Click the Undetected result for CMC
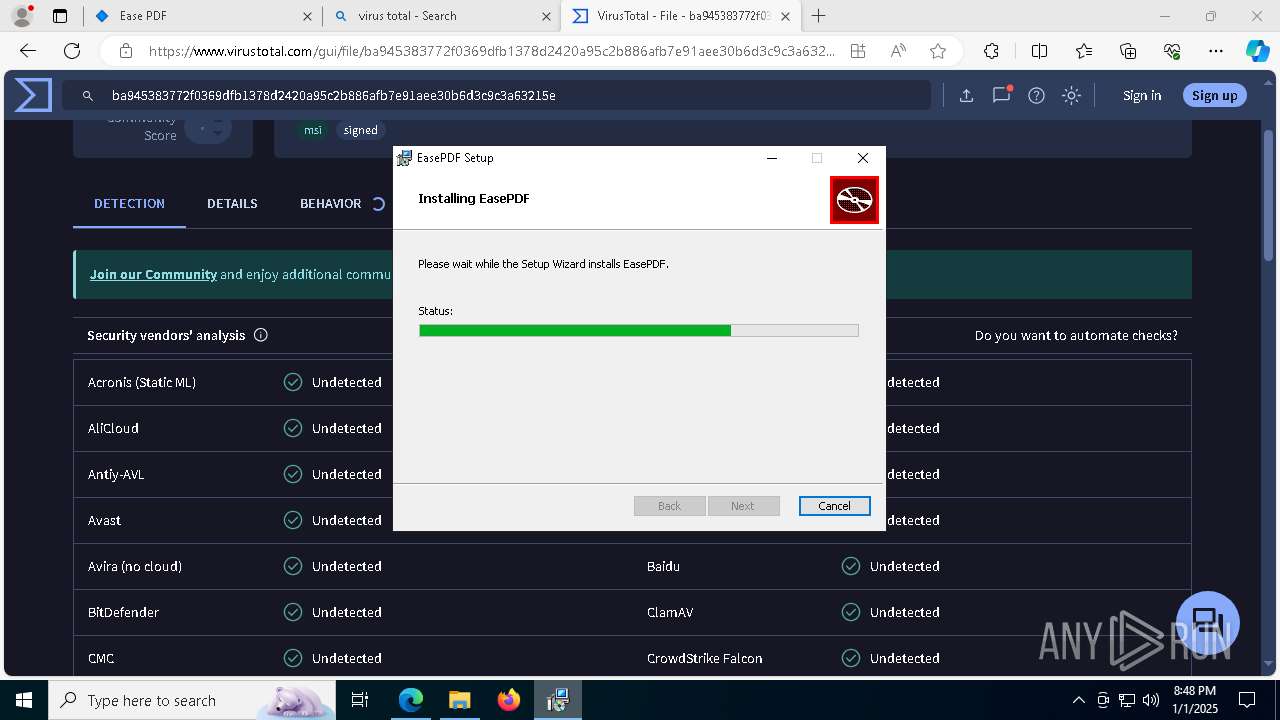The image size is (1280, 720). click(346, 658)
